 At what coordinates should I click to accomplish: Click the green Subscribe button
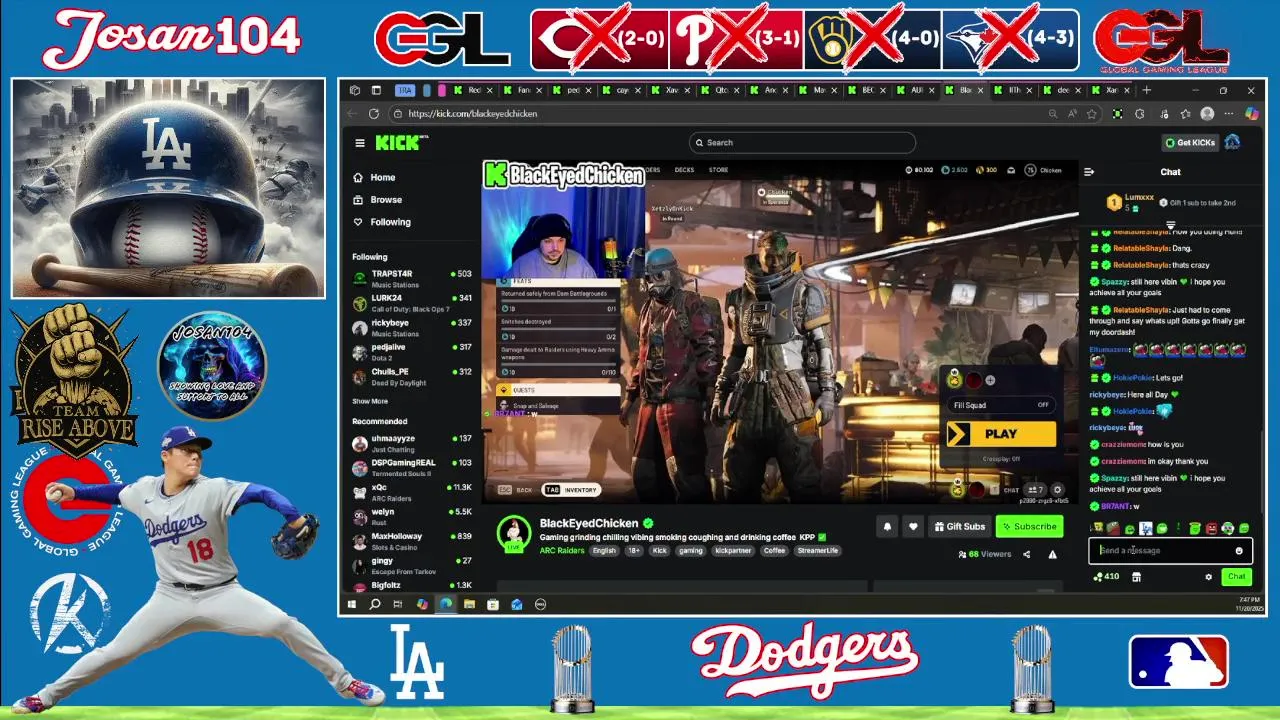tap(1028, 526)
